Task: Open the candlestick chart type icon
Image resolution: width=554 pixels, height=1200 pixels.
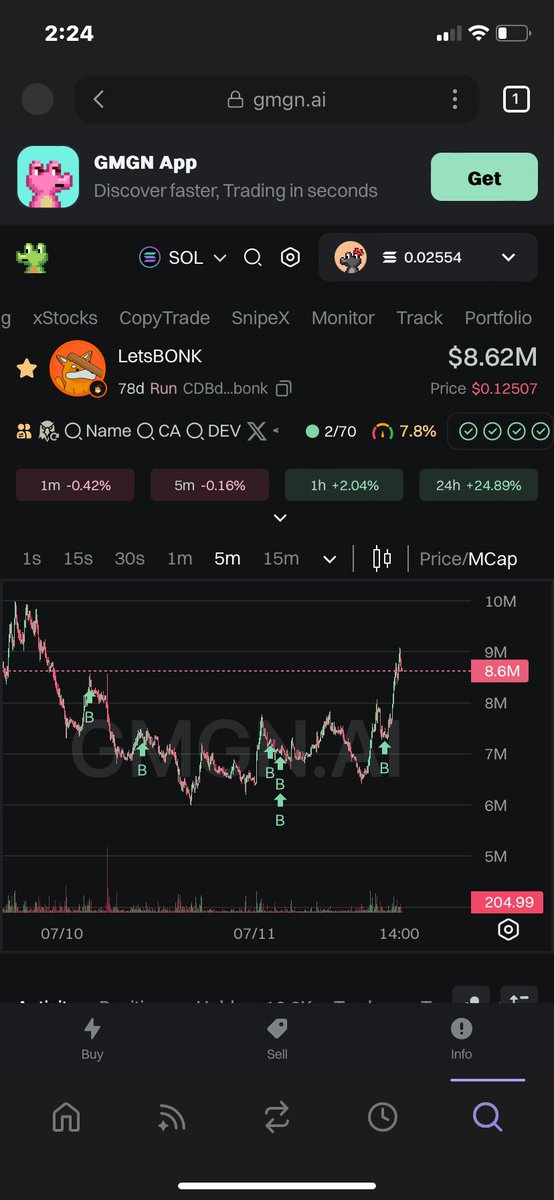Action: click(x=381, y=558)
